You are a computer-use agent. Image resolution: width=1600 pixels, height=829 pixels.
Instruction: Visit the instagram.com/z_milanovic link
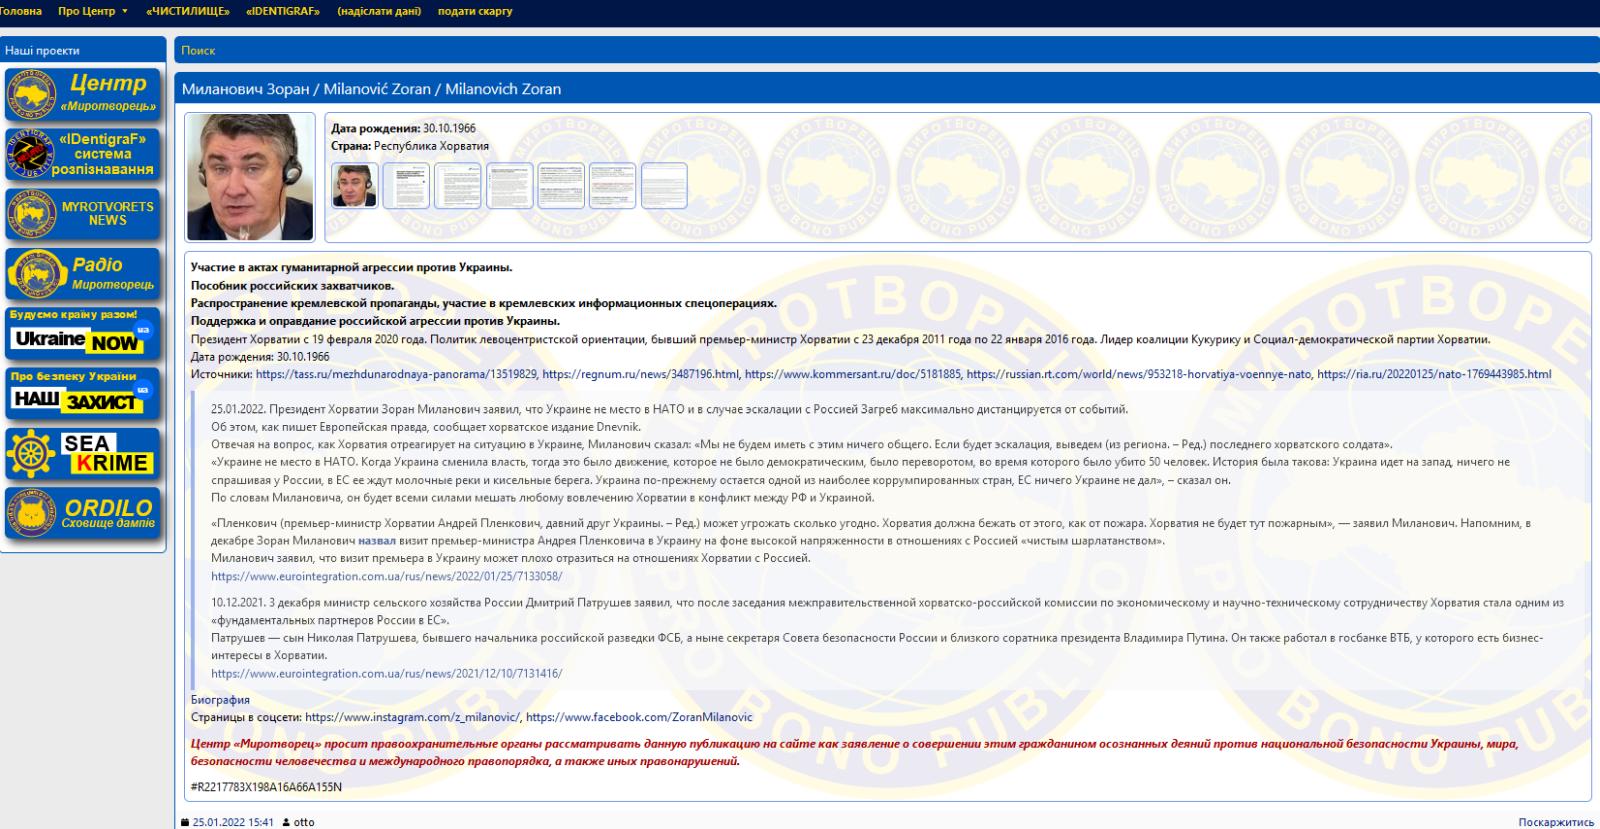[413, 717]
